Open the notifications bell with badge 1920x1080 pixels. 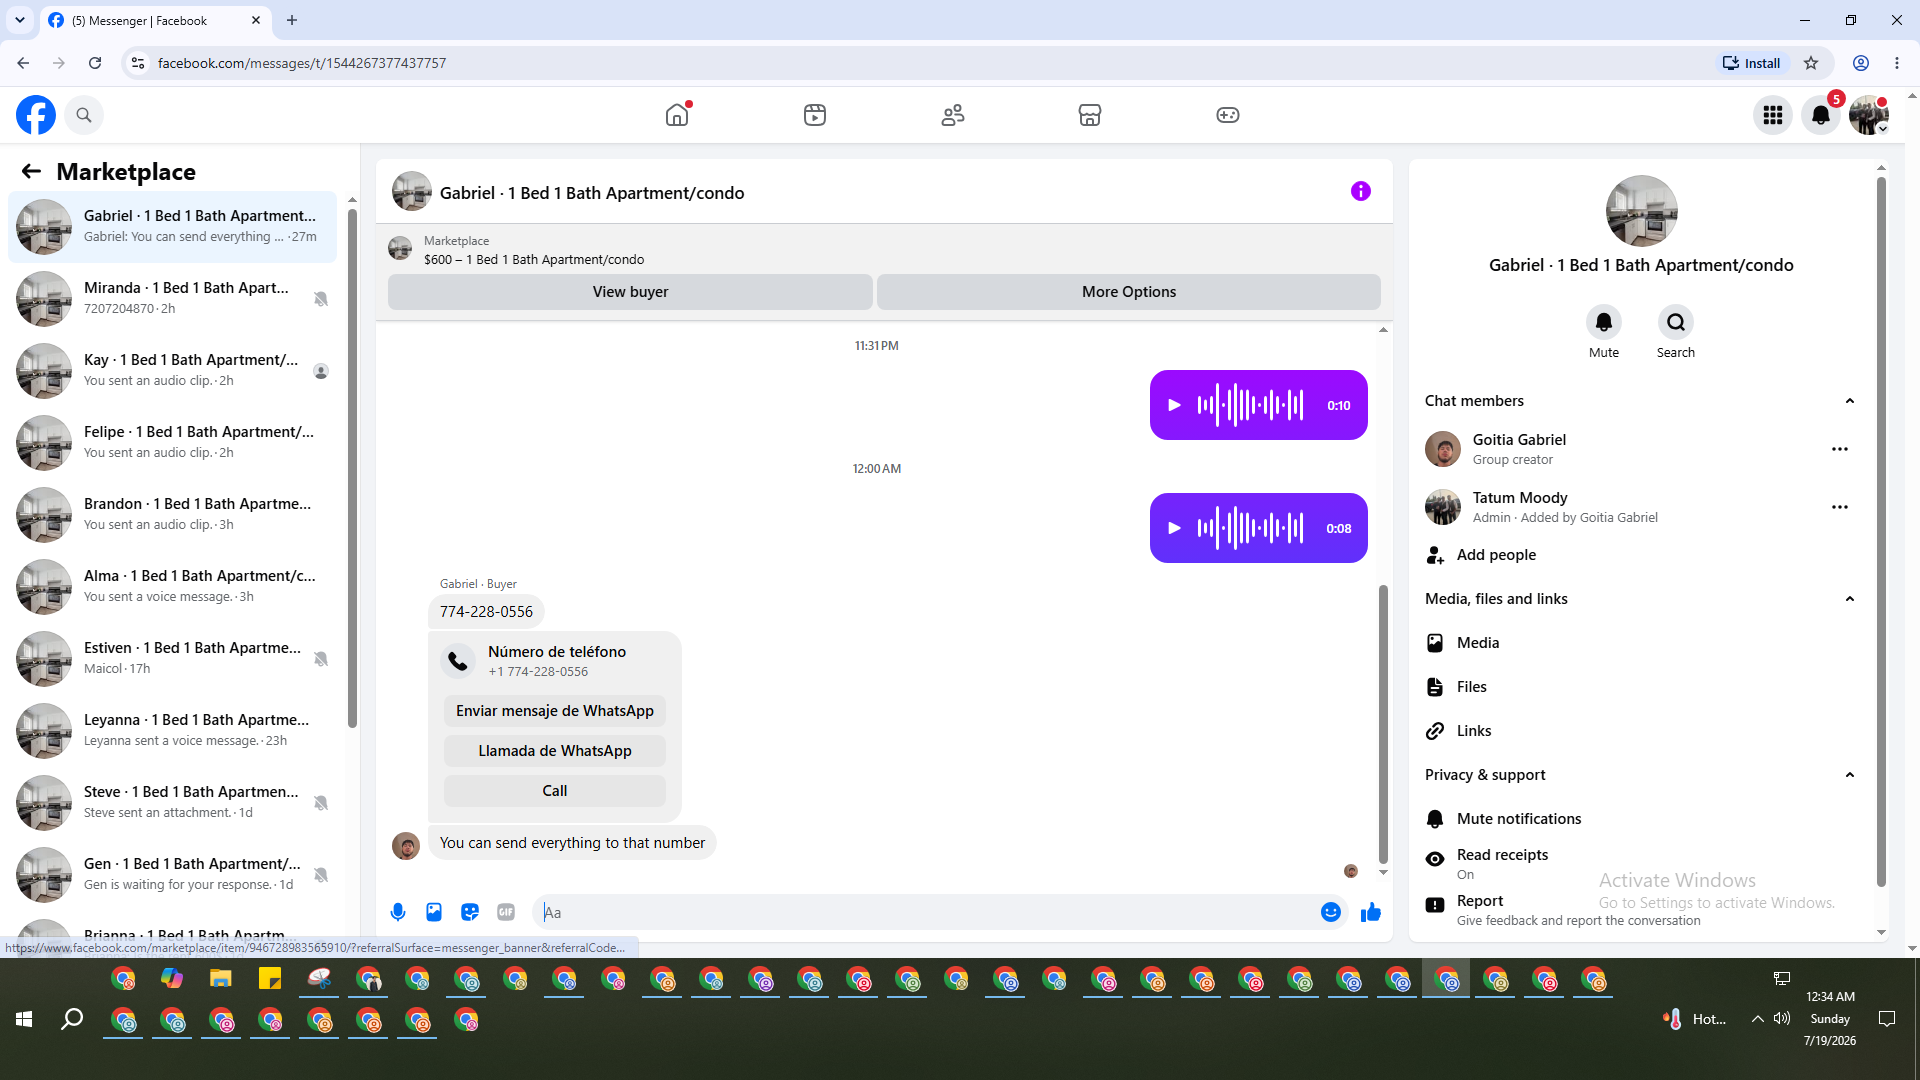[1821, 115]
